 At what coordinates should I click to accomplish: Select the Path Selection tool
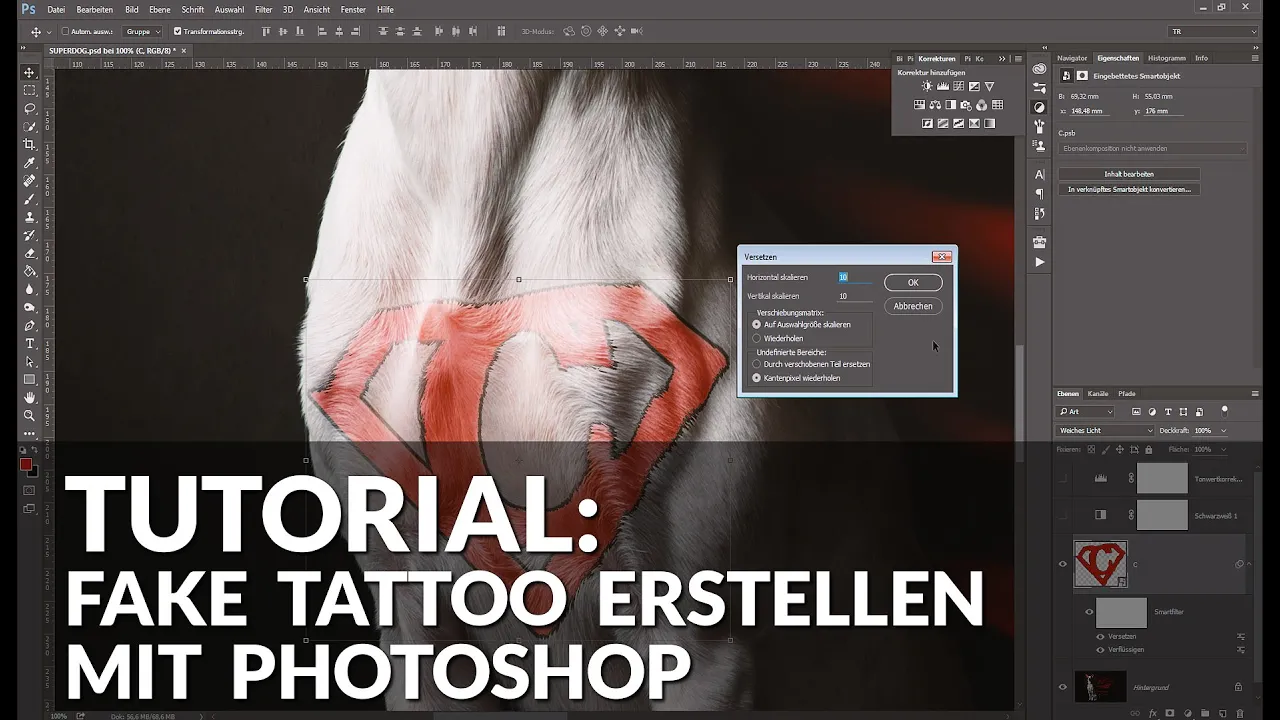click(29, 361)
